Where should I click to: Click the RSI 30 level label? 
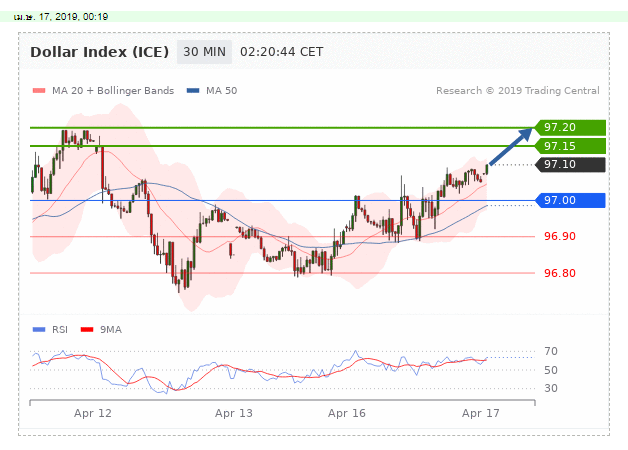point(551,388)
